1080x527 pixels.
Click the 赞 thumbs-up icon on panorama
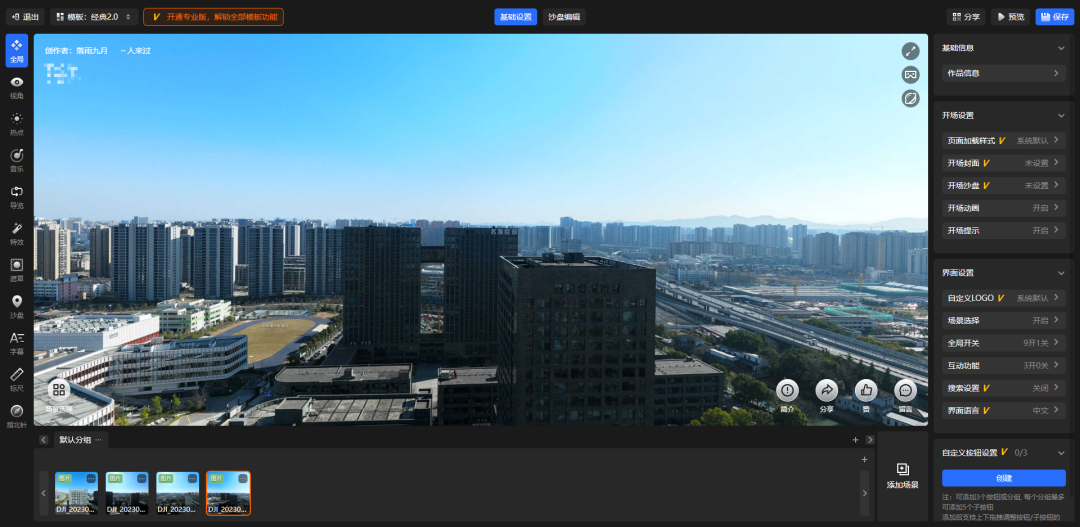[x=866, y=391]
